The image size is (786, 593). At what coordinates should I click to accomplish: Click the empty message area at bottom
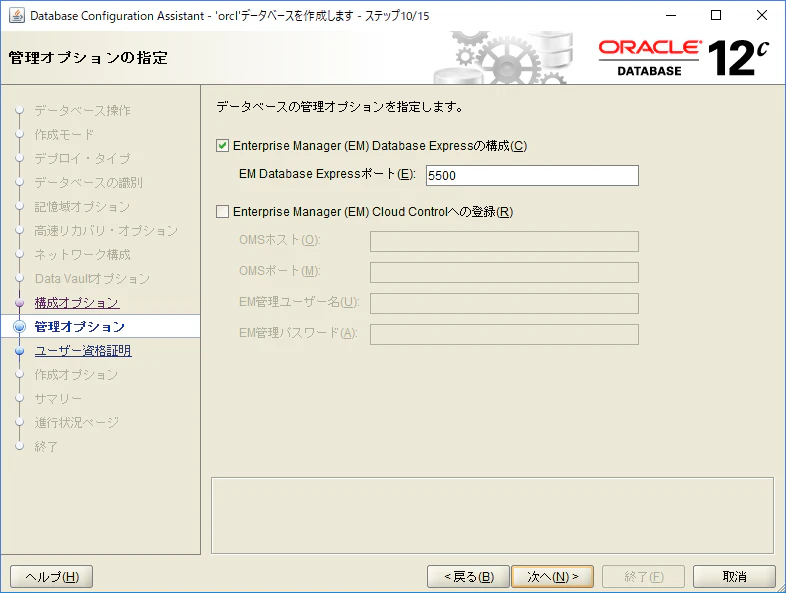492,515
